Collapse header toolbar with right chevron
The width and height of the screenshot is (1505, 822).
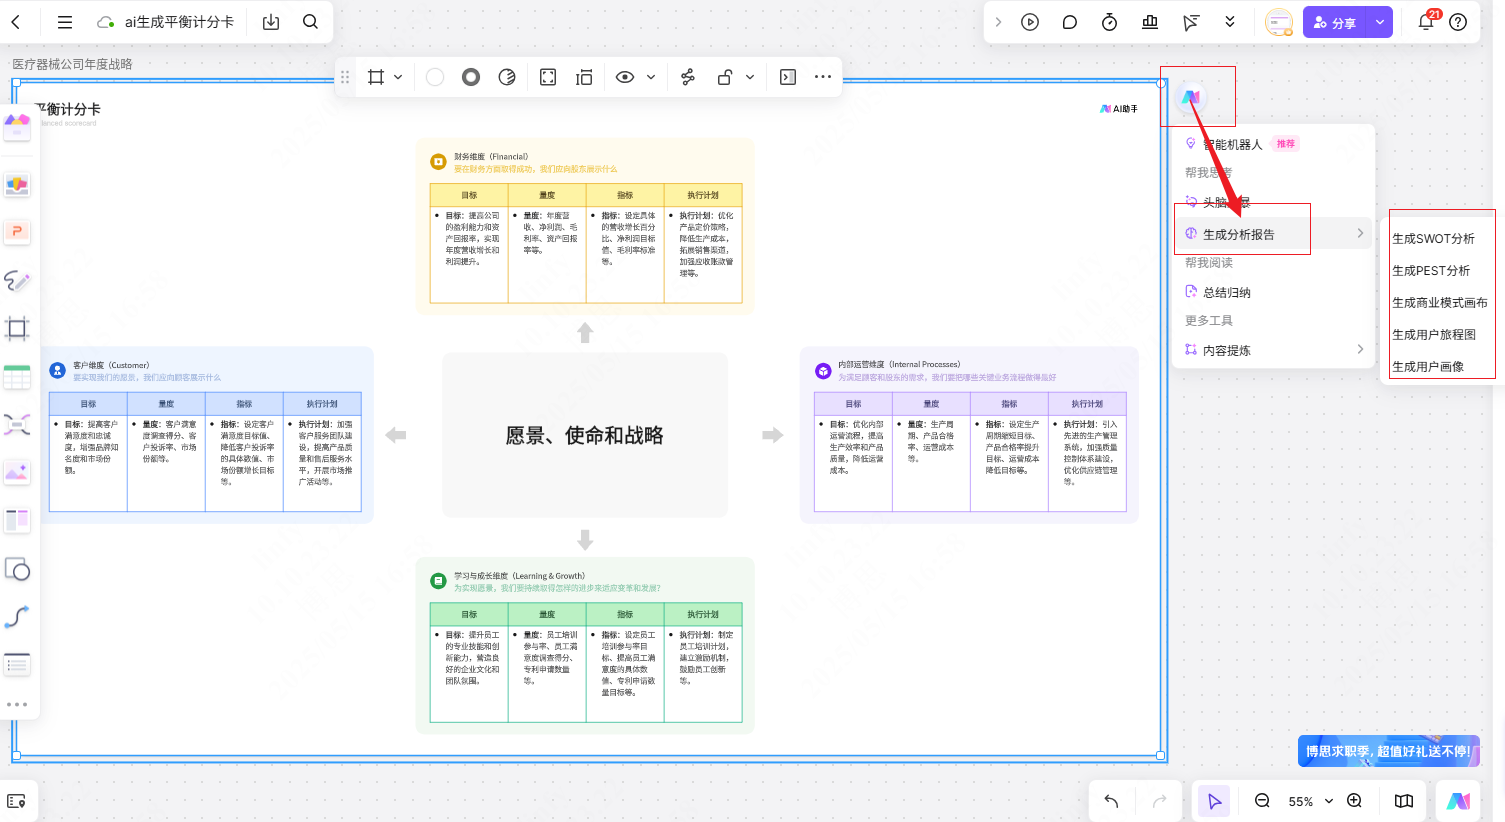tap(998, 22)
